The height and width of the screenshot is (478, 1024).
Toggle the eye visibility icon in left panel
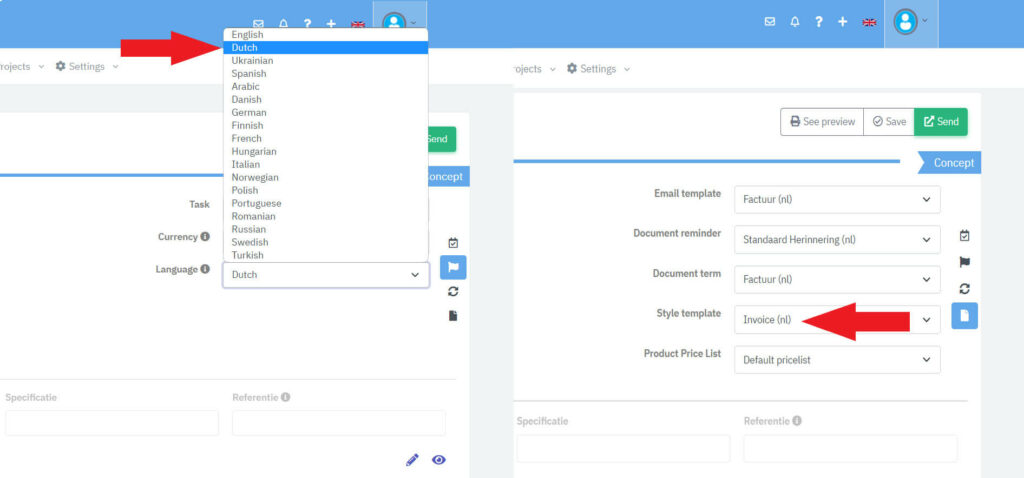click(x=439, y=460)
